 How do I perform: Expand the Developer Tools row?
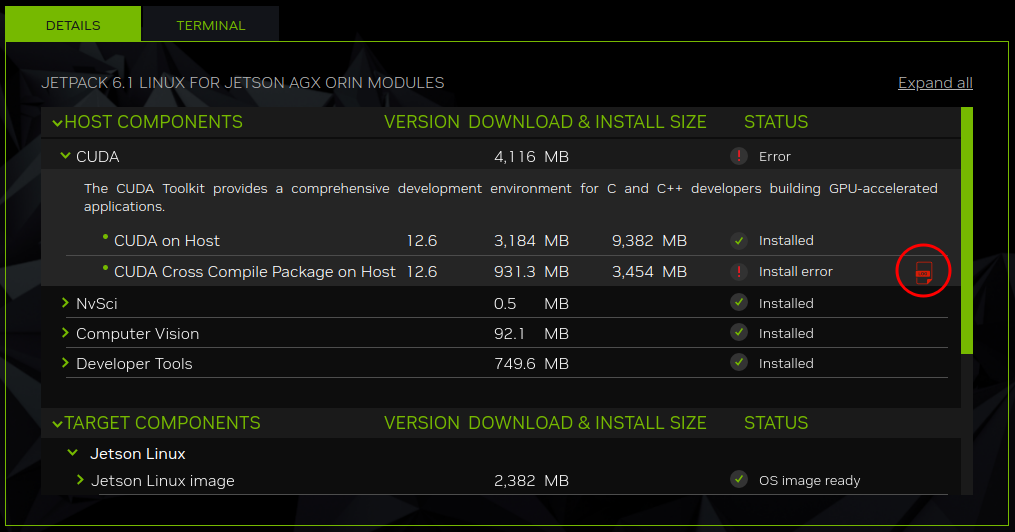(x=66, y=363)
